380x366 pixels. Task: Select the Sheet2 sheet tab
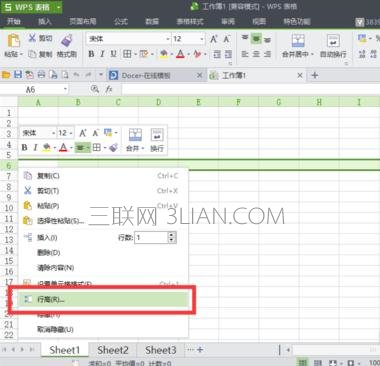[x=113, y=350]
